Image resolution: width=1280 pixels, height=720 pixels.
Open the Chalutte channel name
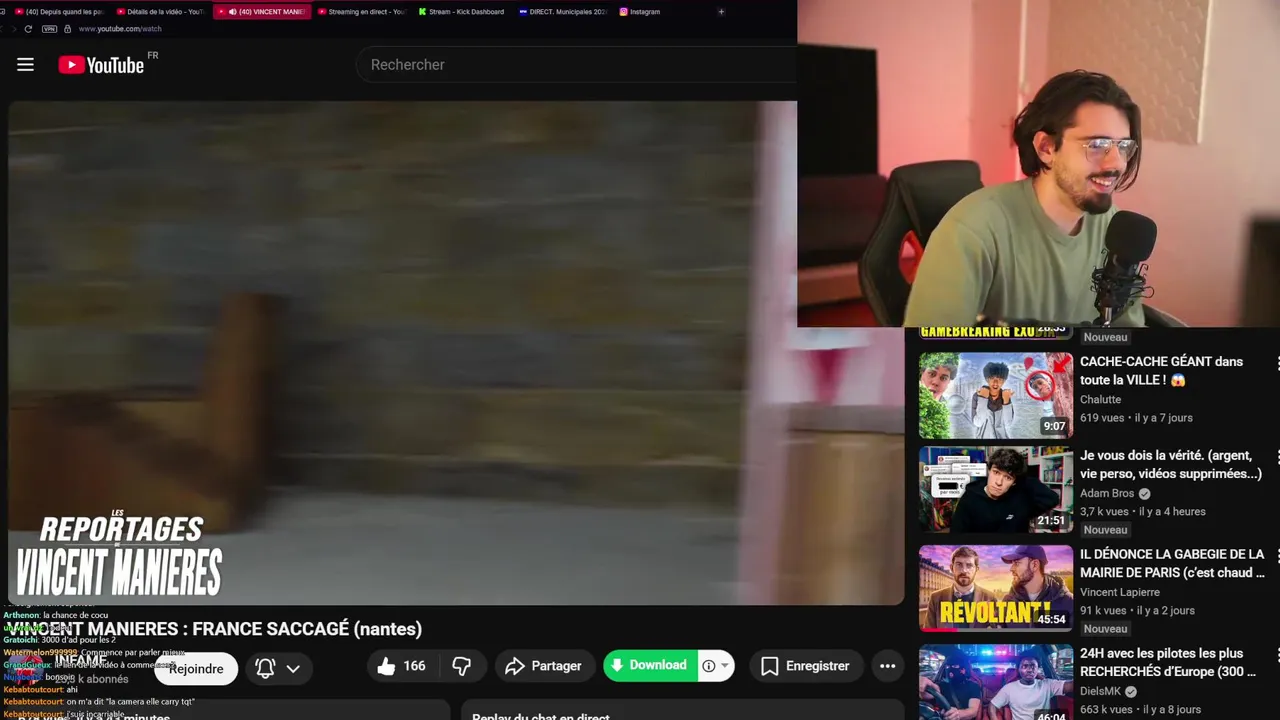(1100, 400)
